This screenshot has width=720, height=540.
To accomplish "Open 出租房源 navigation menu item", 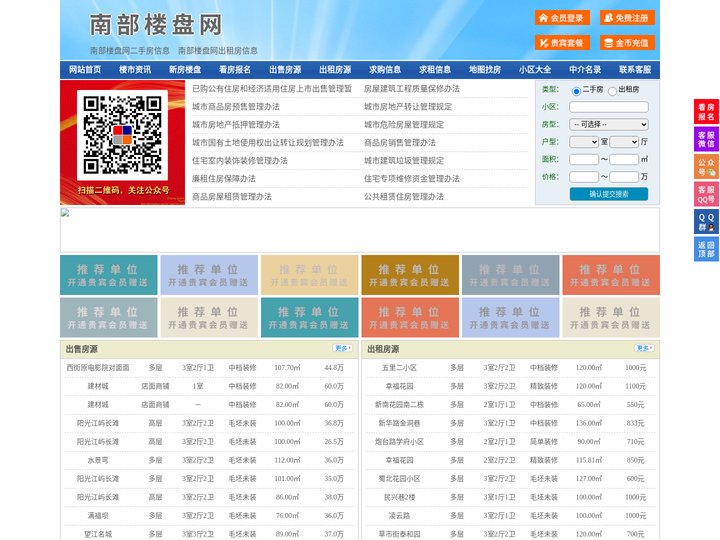I will [335, 70].
